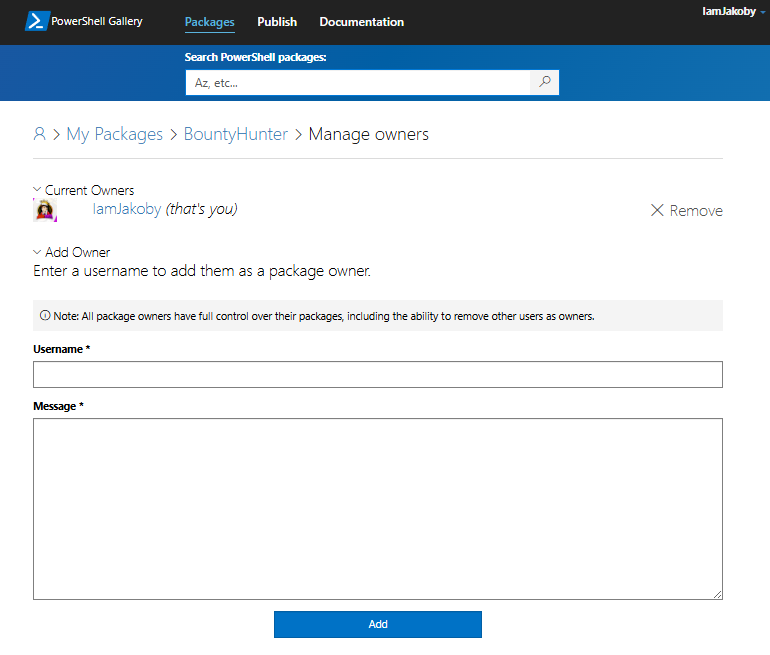This screenshot has height=655, width=770.
Task: Click the PowerShell Gallery logo icon
Action: [37, 21]
